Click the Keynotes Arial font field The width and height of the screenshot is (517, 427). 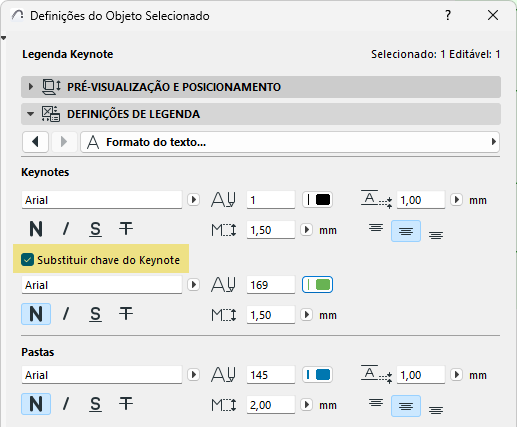[102, 200]
